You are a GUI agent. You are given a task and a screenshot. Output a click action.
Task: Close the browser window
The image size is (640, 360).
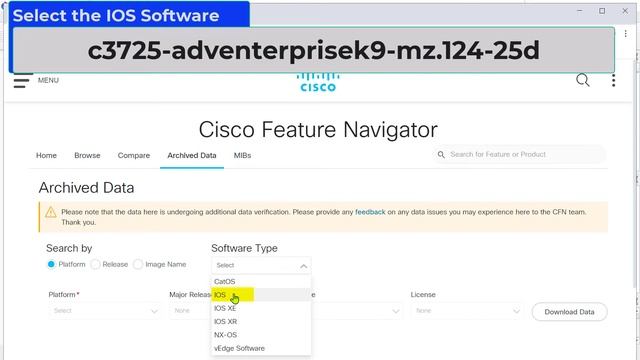click(x=625, y=11)
